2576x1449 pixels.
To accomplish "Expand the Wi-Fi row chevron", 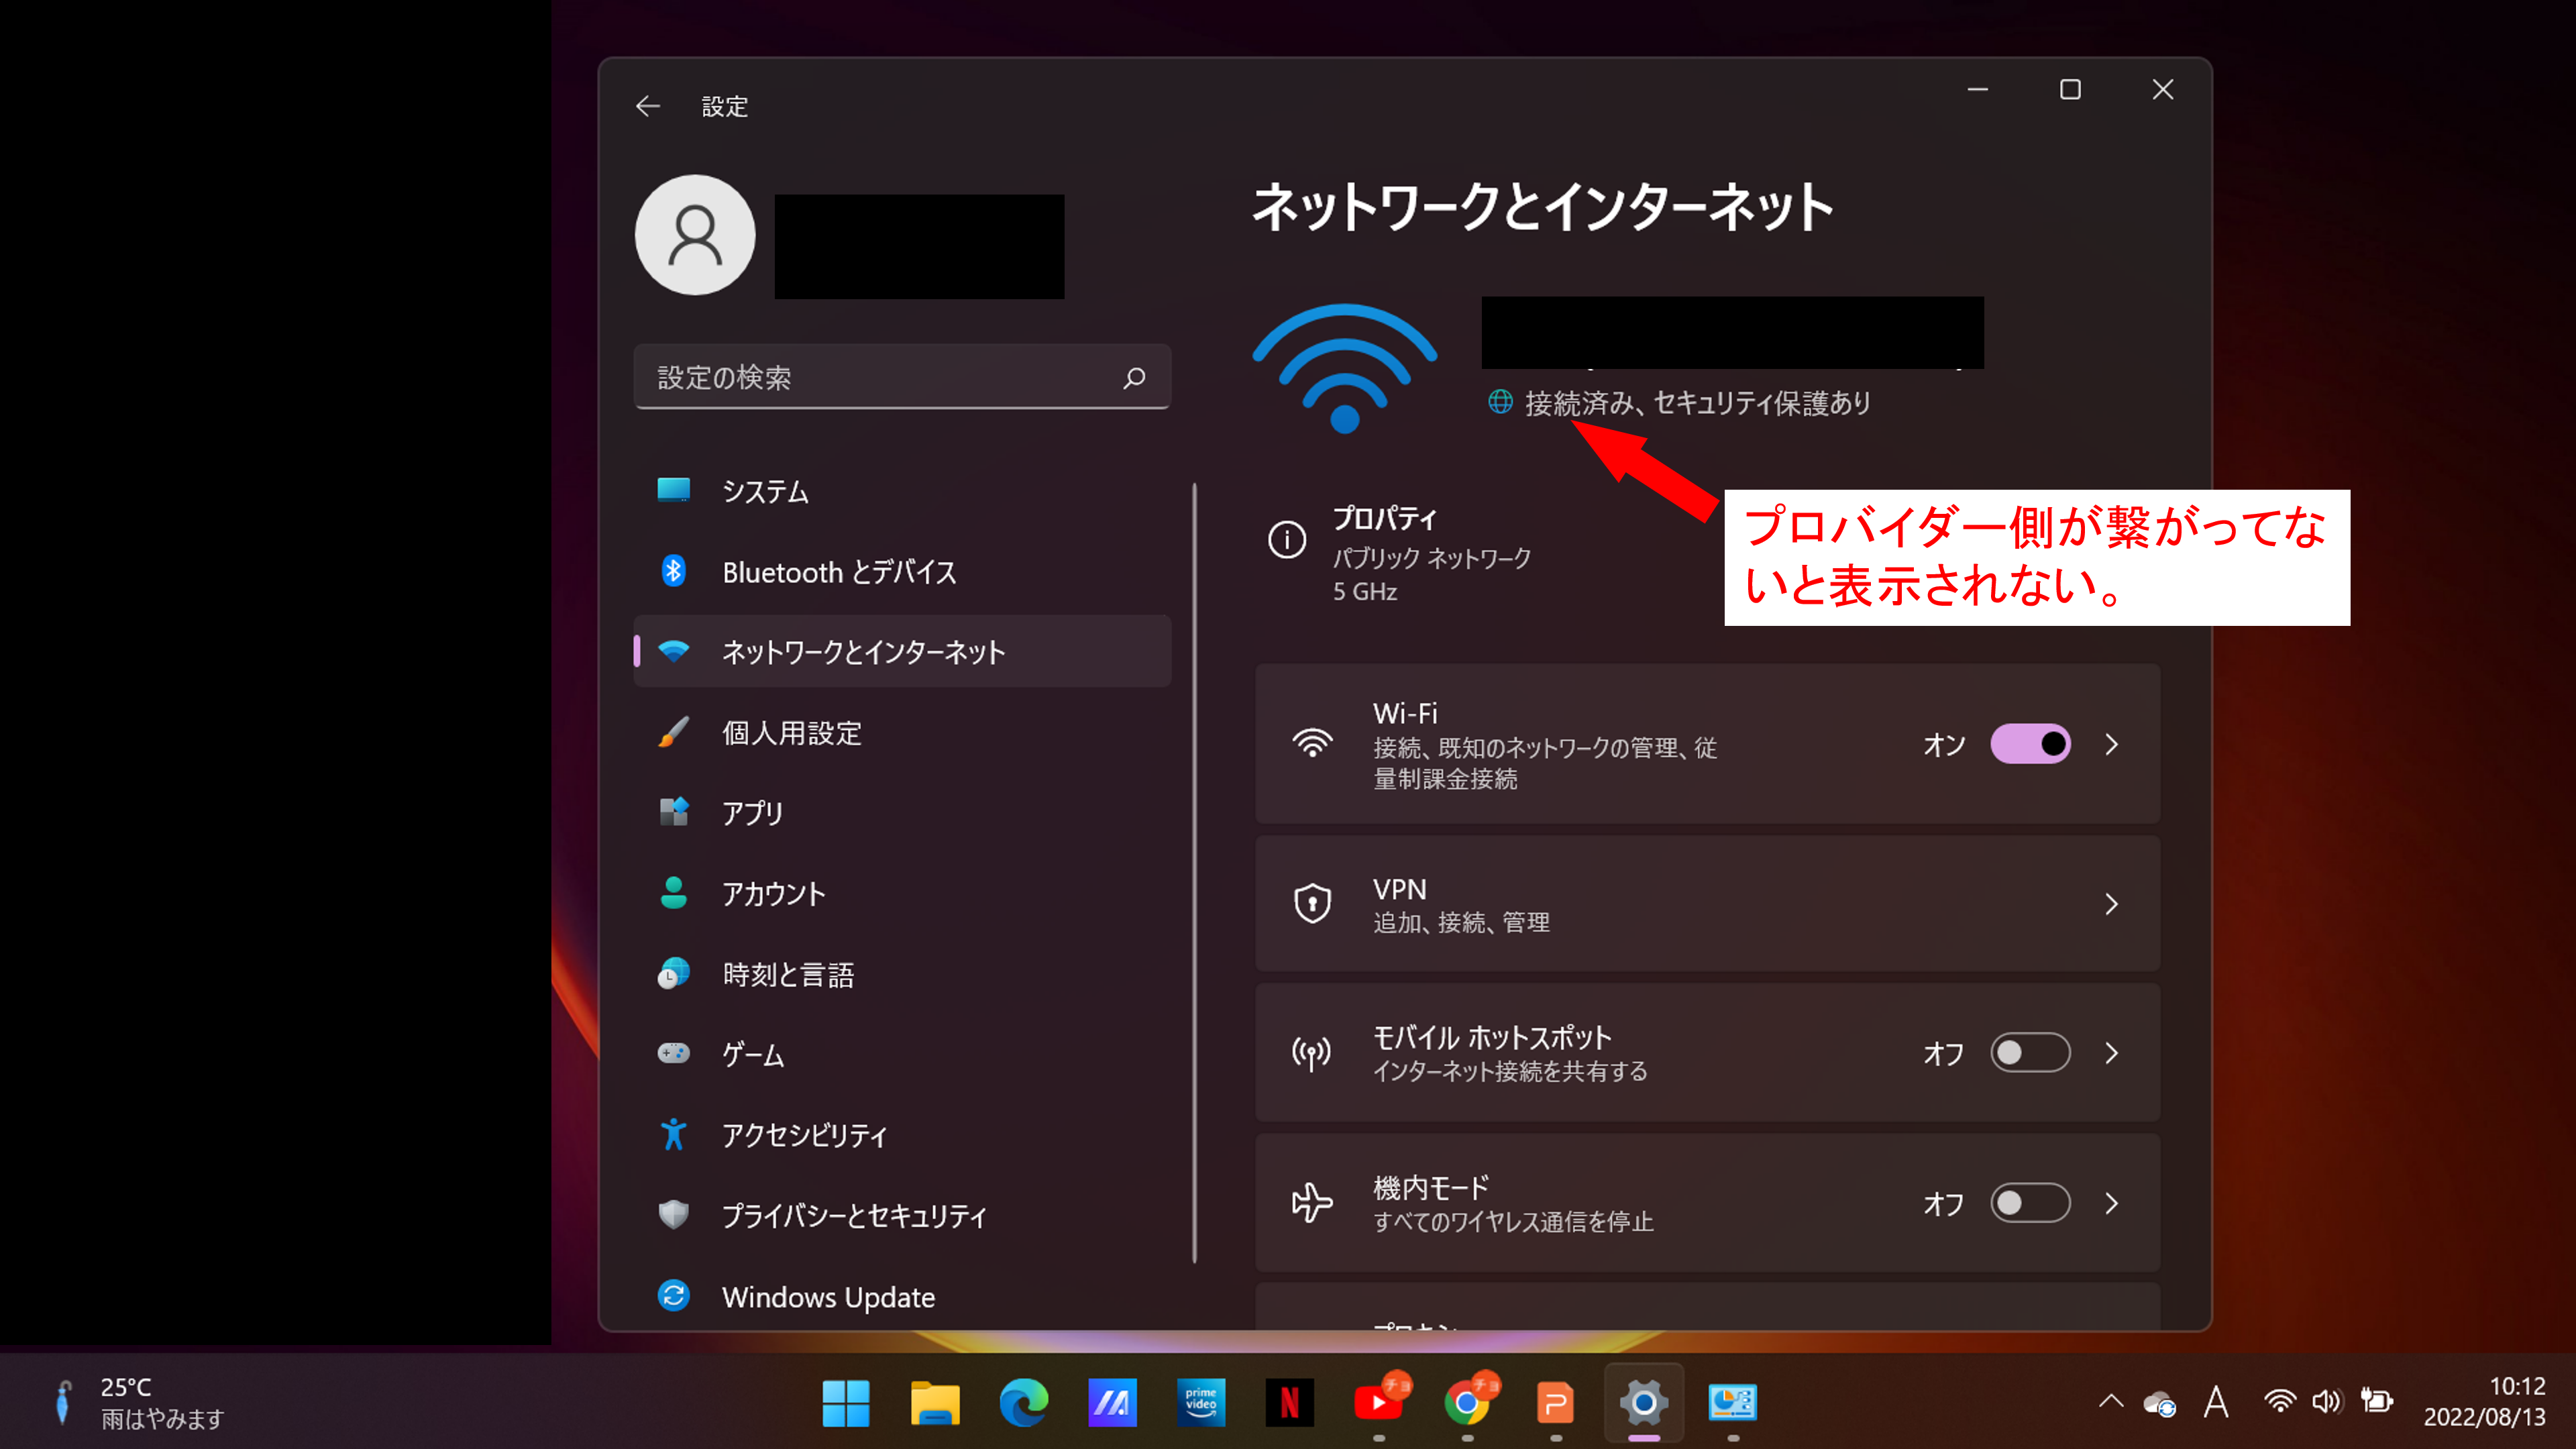I will (x=2111, y=744).
